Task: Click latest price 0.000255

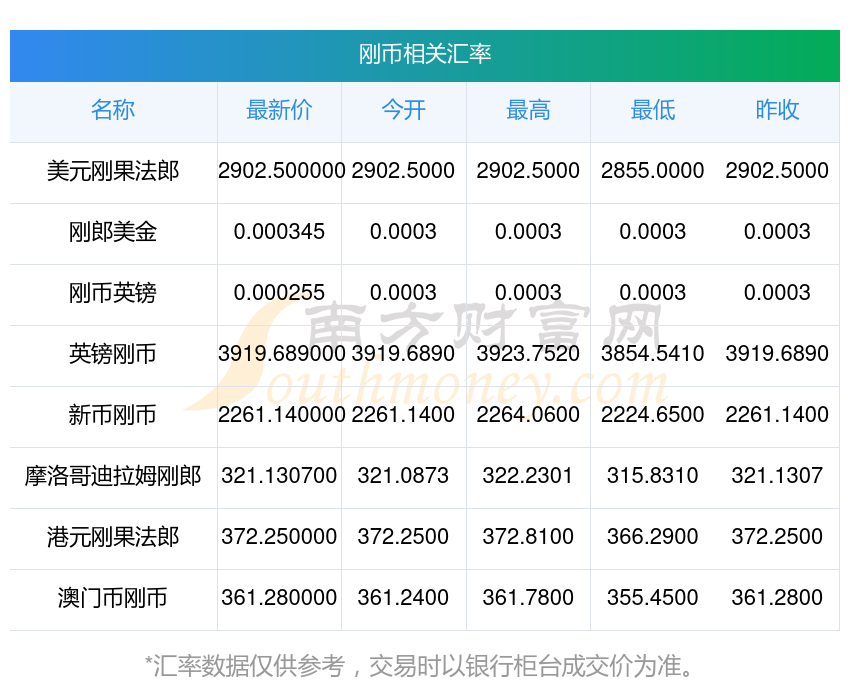Action: [279, 293]
